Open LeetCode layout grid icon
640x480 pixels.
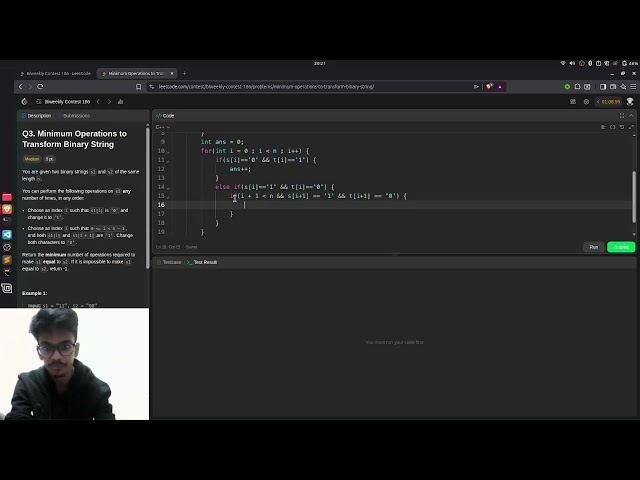coord(573,102)
